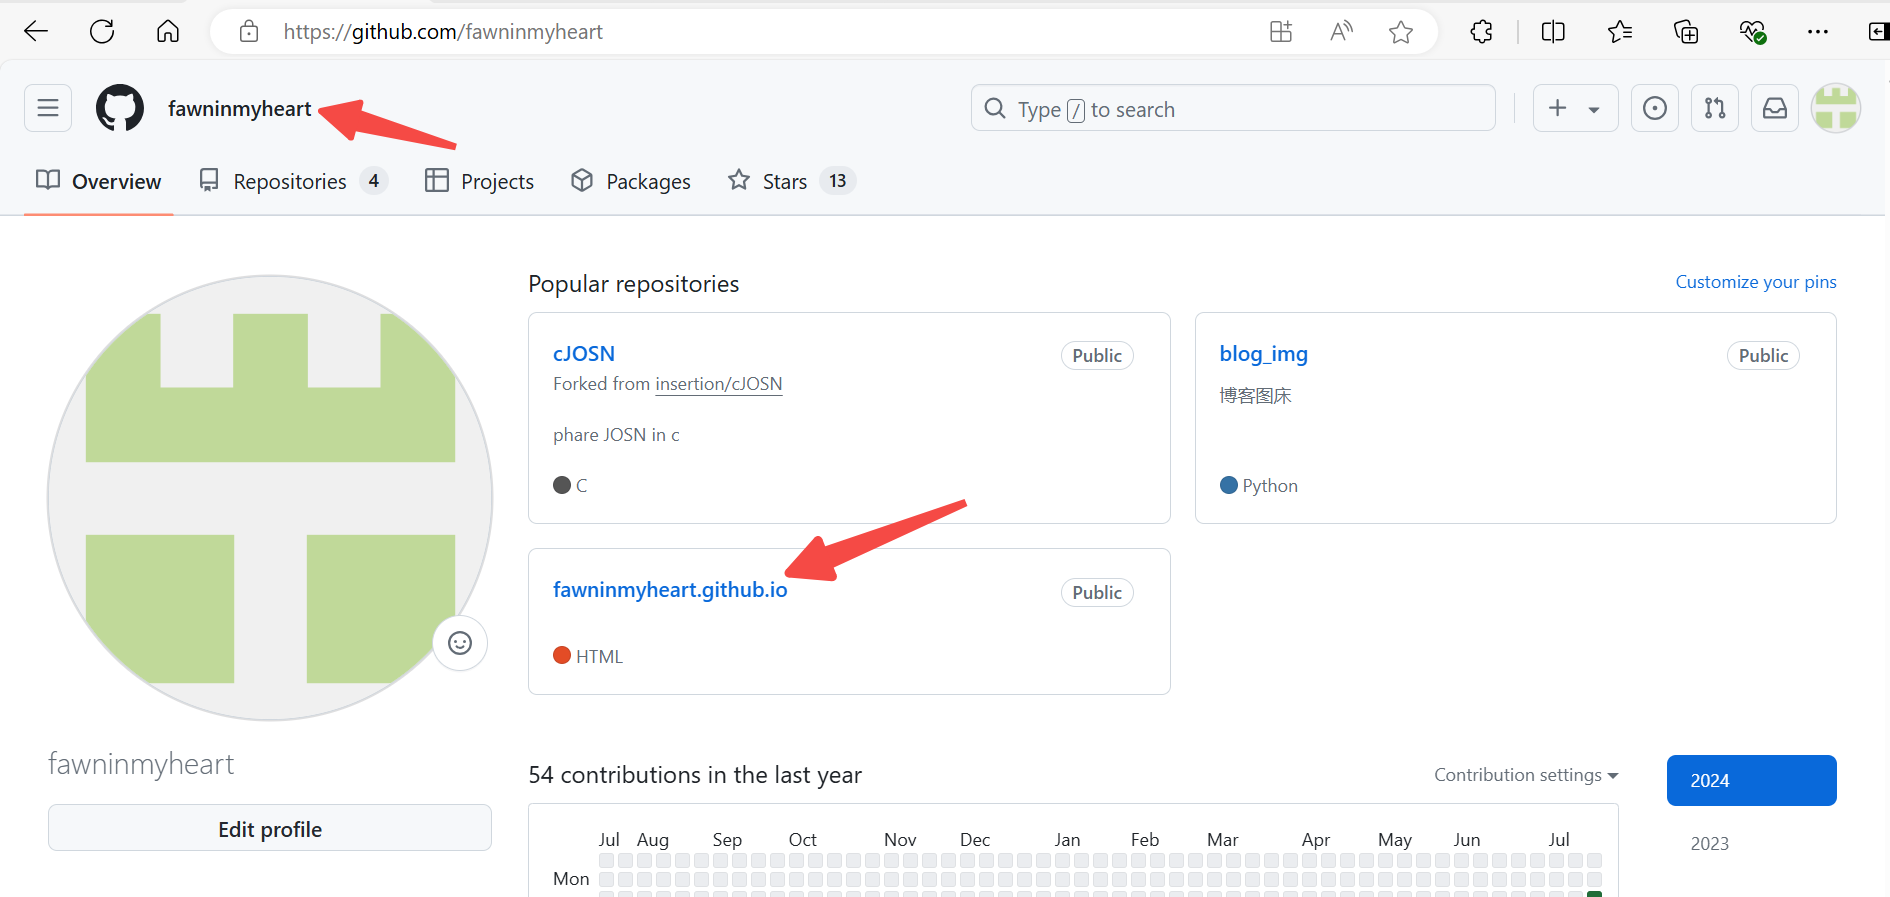1890x897 pixels.
Task: Open the GitHub notifications inbox icon
Action: pyautogui.click(x=1775, y=108)
